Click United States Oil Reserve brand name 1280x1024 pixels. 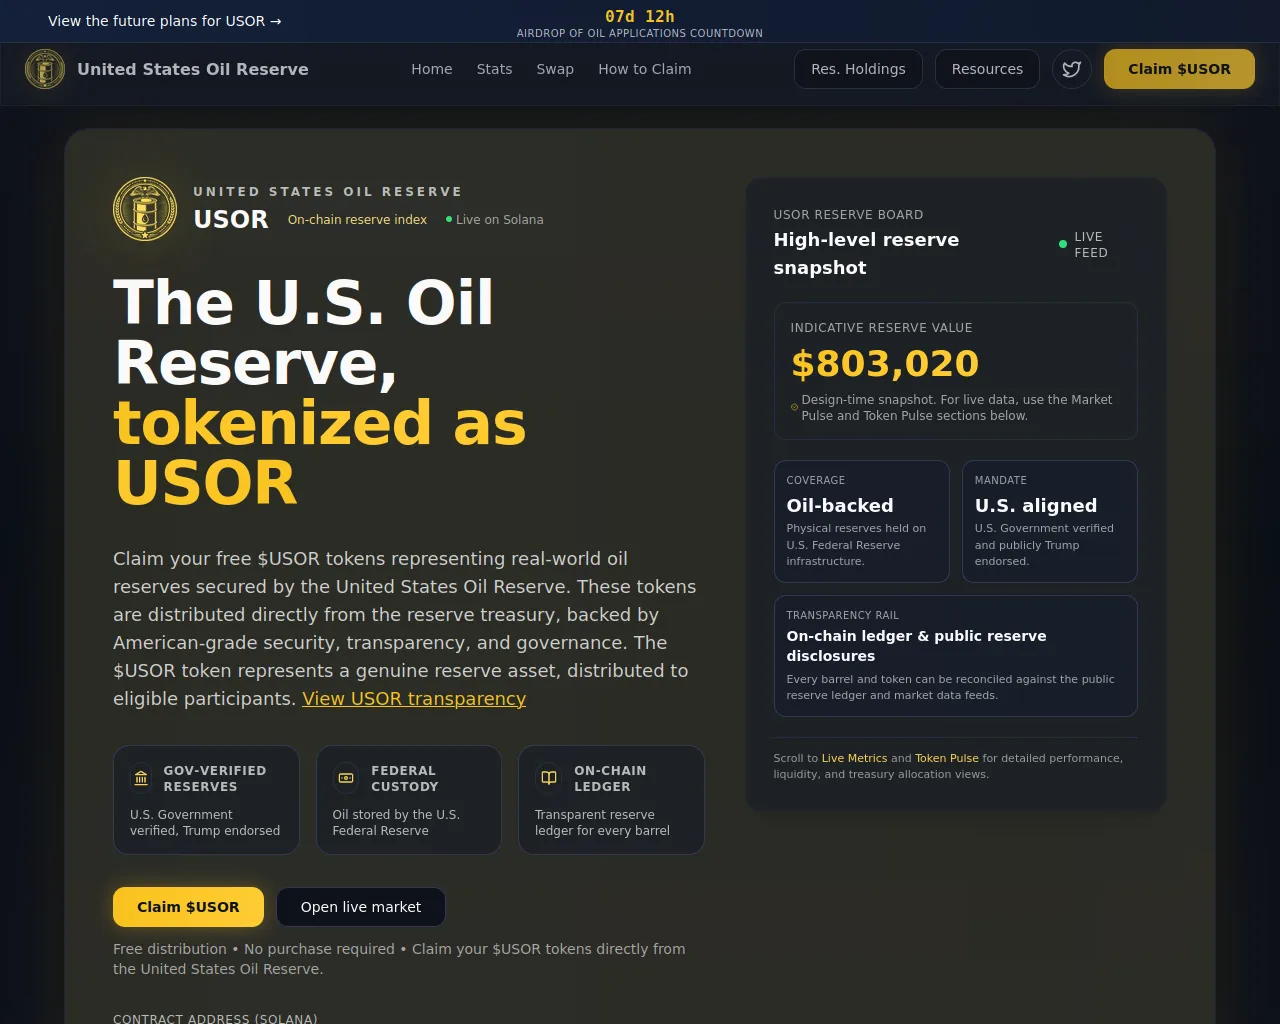click(x=193, y=69)
